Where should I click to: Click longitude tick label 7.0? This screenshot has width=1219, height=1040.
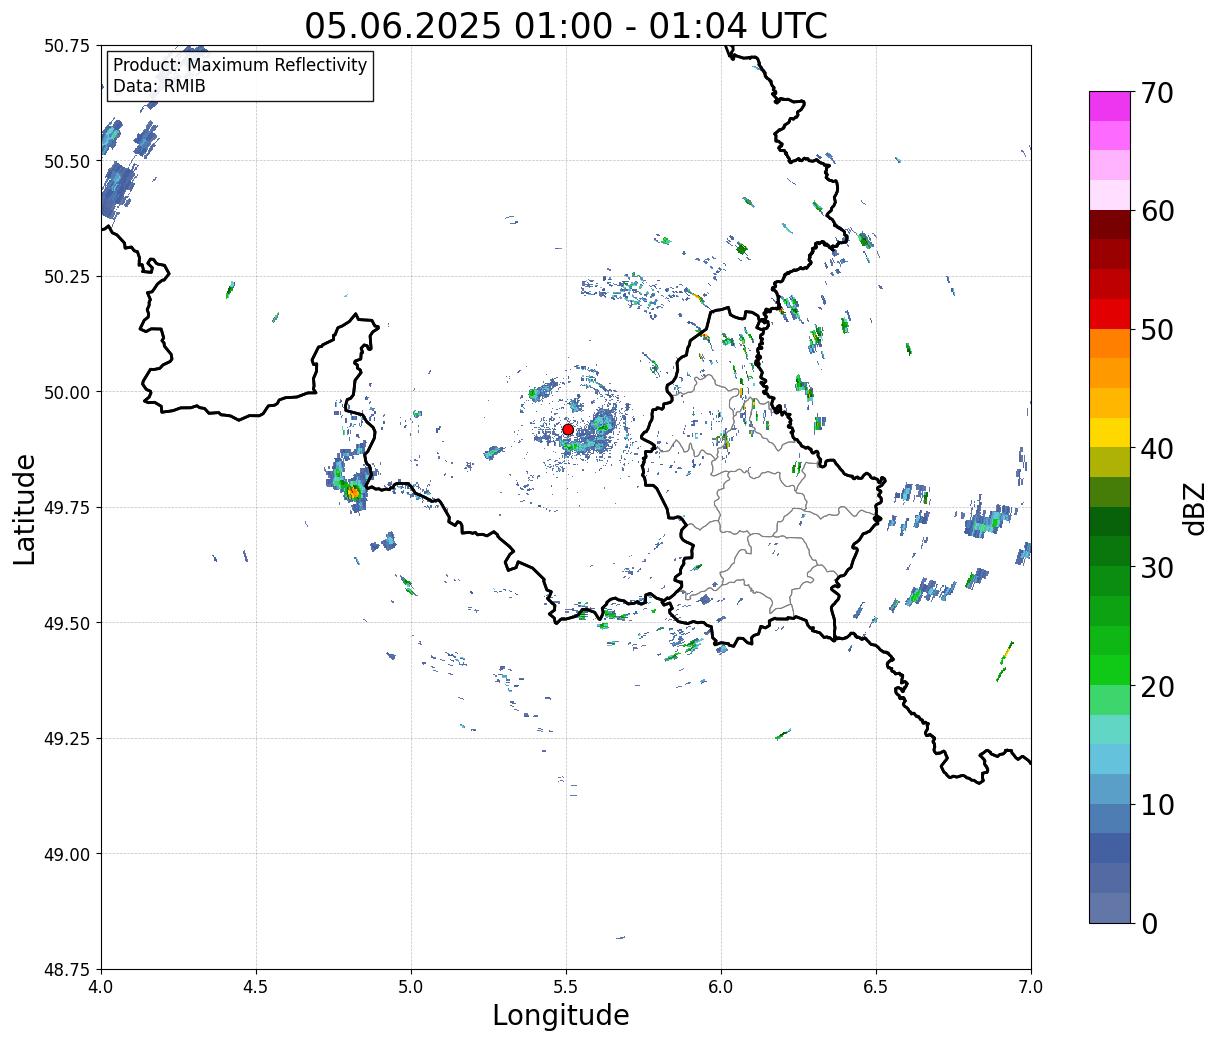1031,987
